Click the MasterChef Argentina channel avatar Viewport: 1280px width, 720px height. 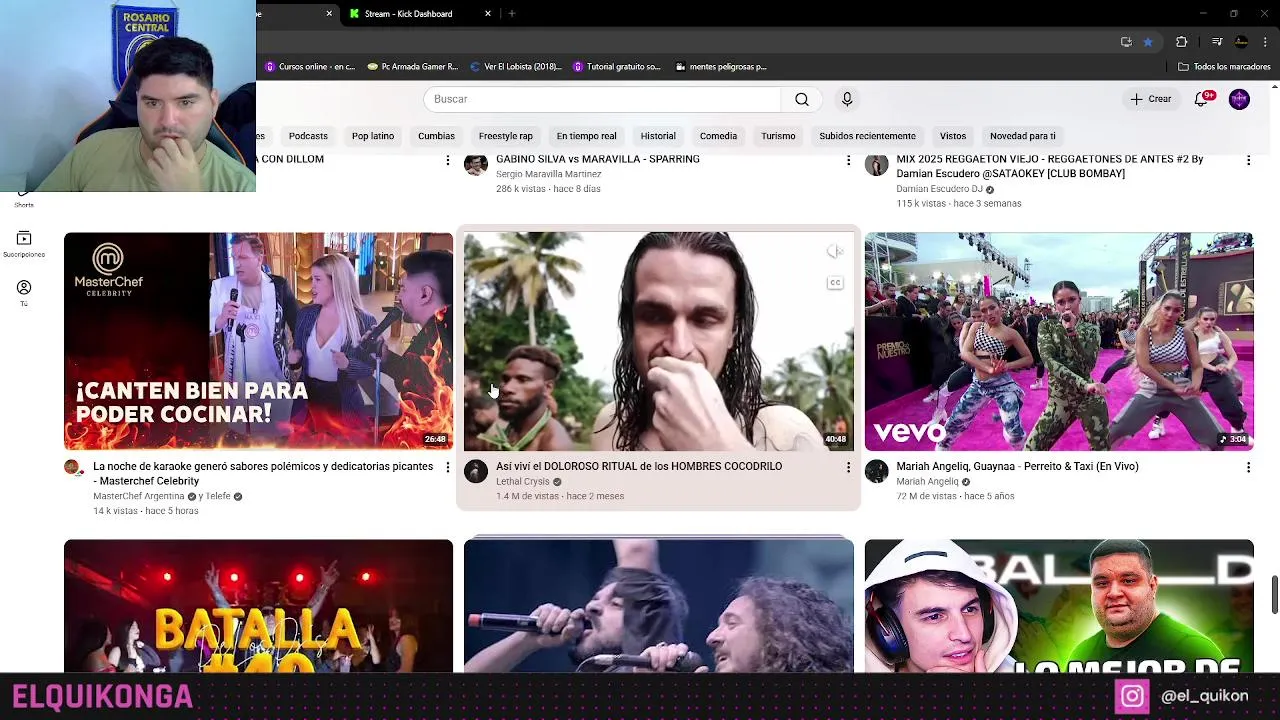[x=72, y=467]
